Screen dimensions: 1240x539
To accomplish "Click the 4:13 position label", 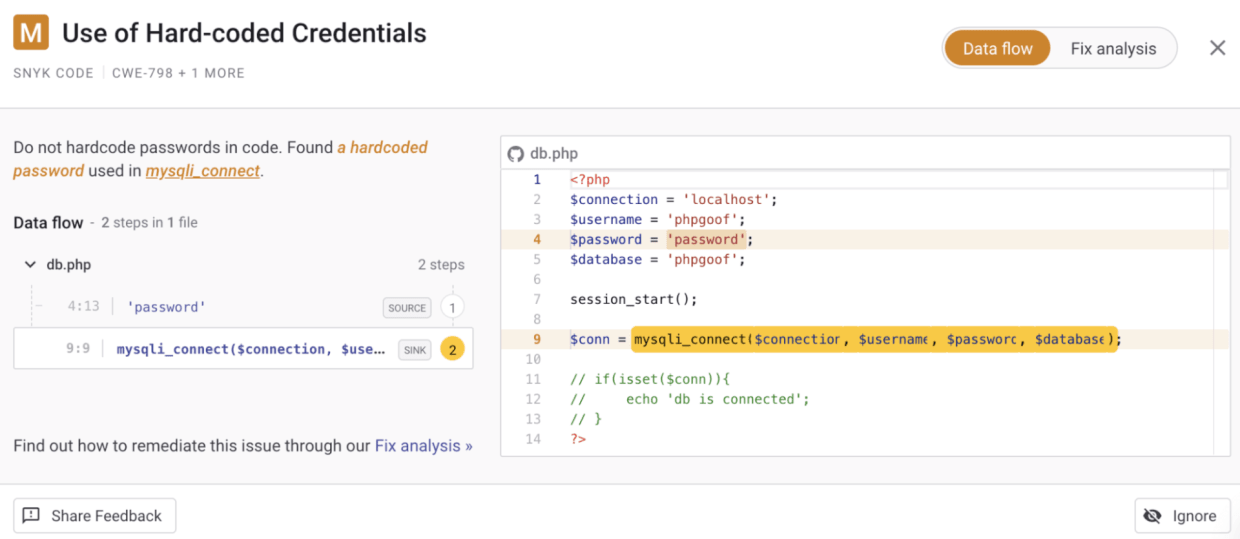I will pos(83,307).
